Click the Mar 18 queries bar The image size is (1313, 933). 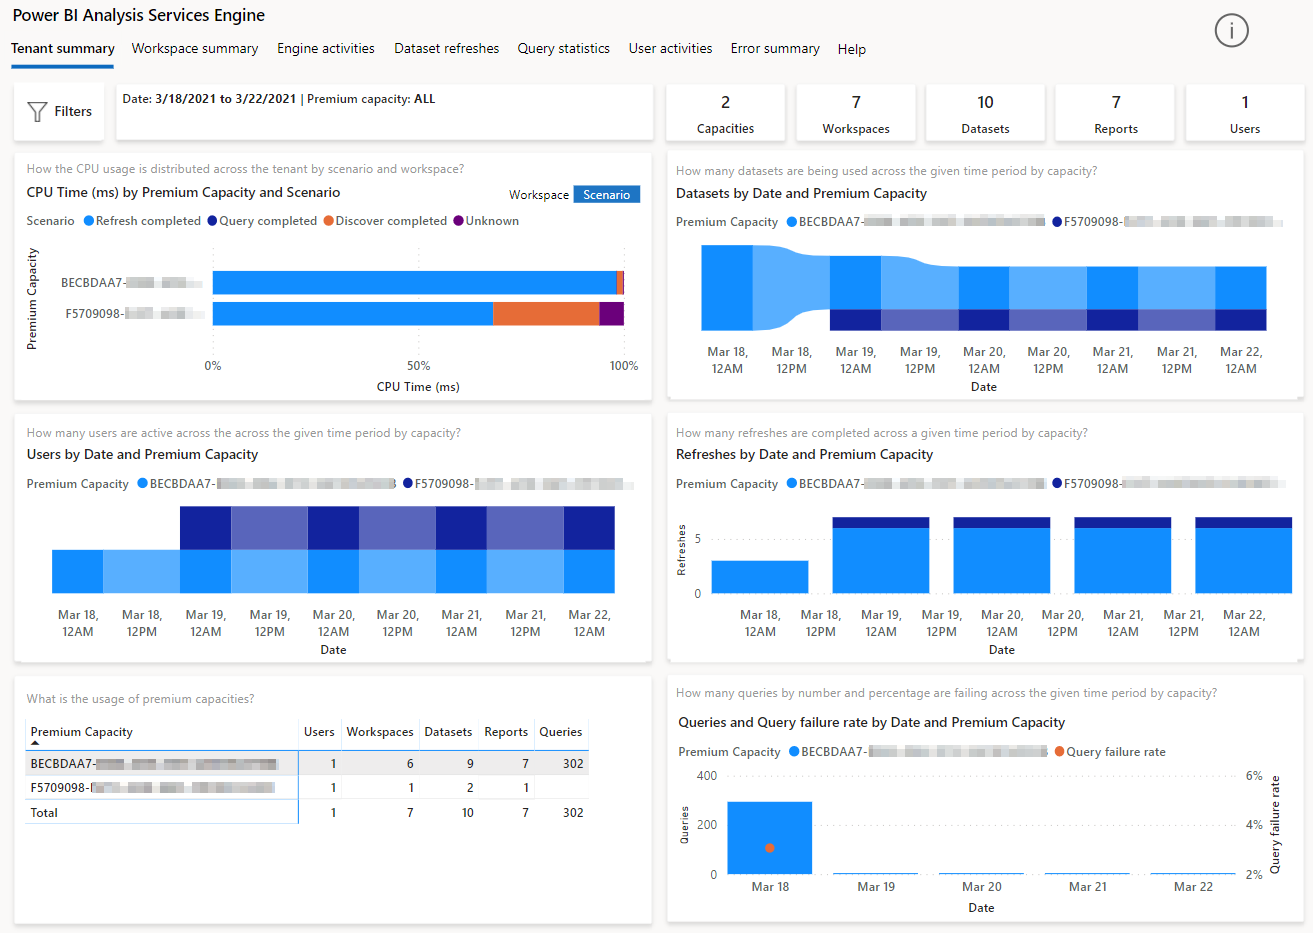tap(769, 838)
